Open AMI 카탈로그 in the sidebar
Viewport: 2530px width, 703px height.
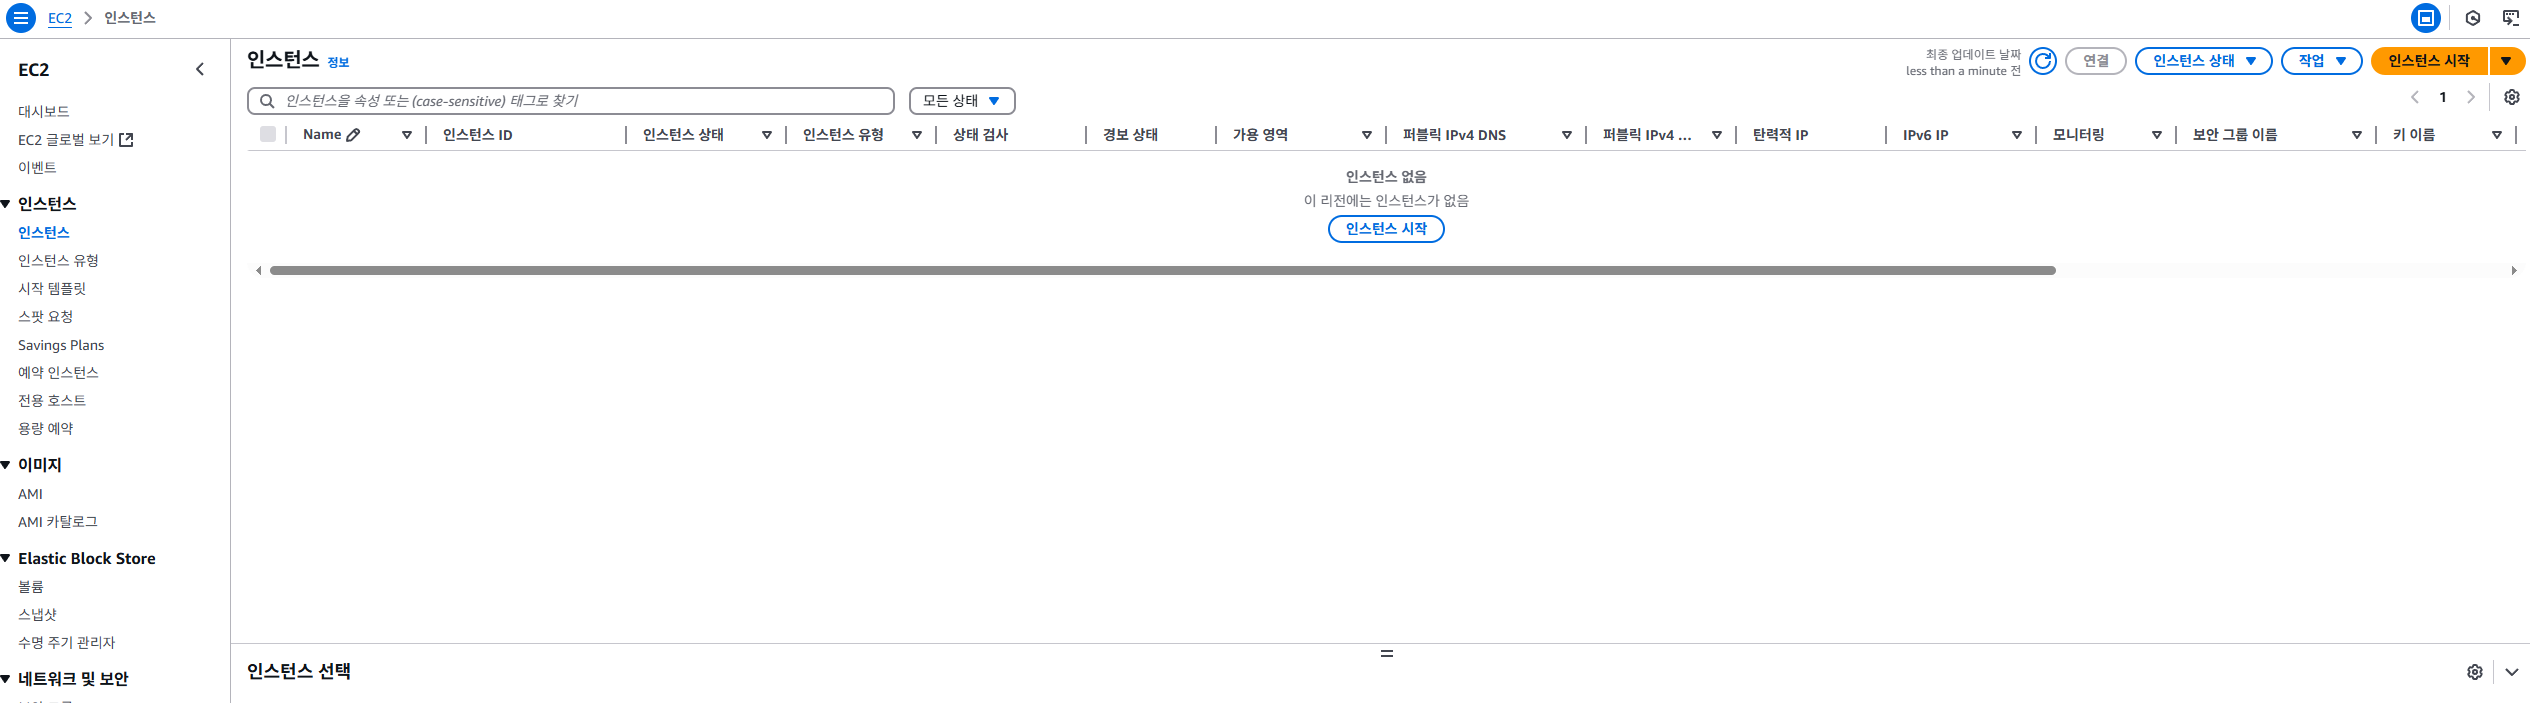(x=58, y=522)
